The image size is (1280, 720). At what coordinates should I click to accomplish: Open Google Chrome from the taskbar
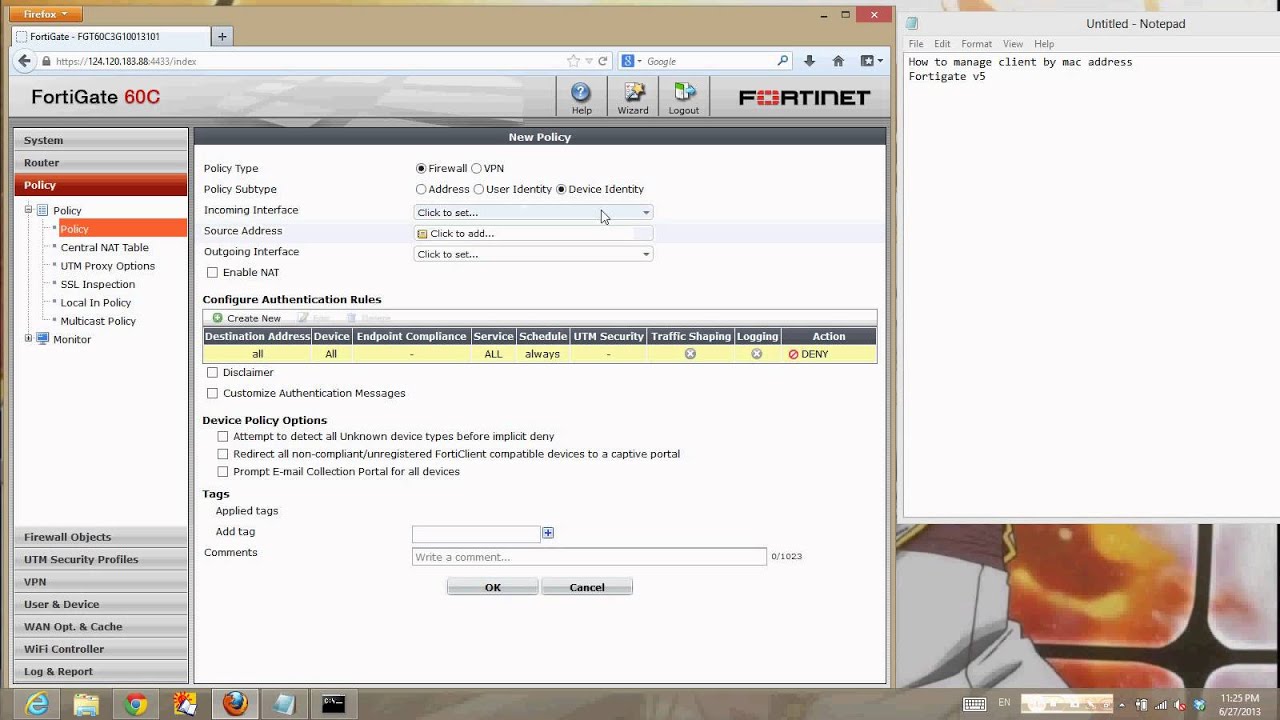click(136, 704)
